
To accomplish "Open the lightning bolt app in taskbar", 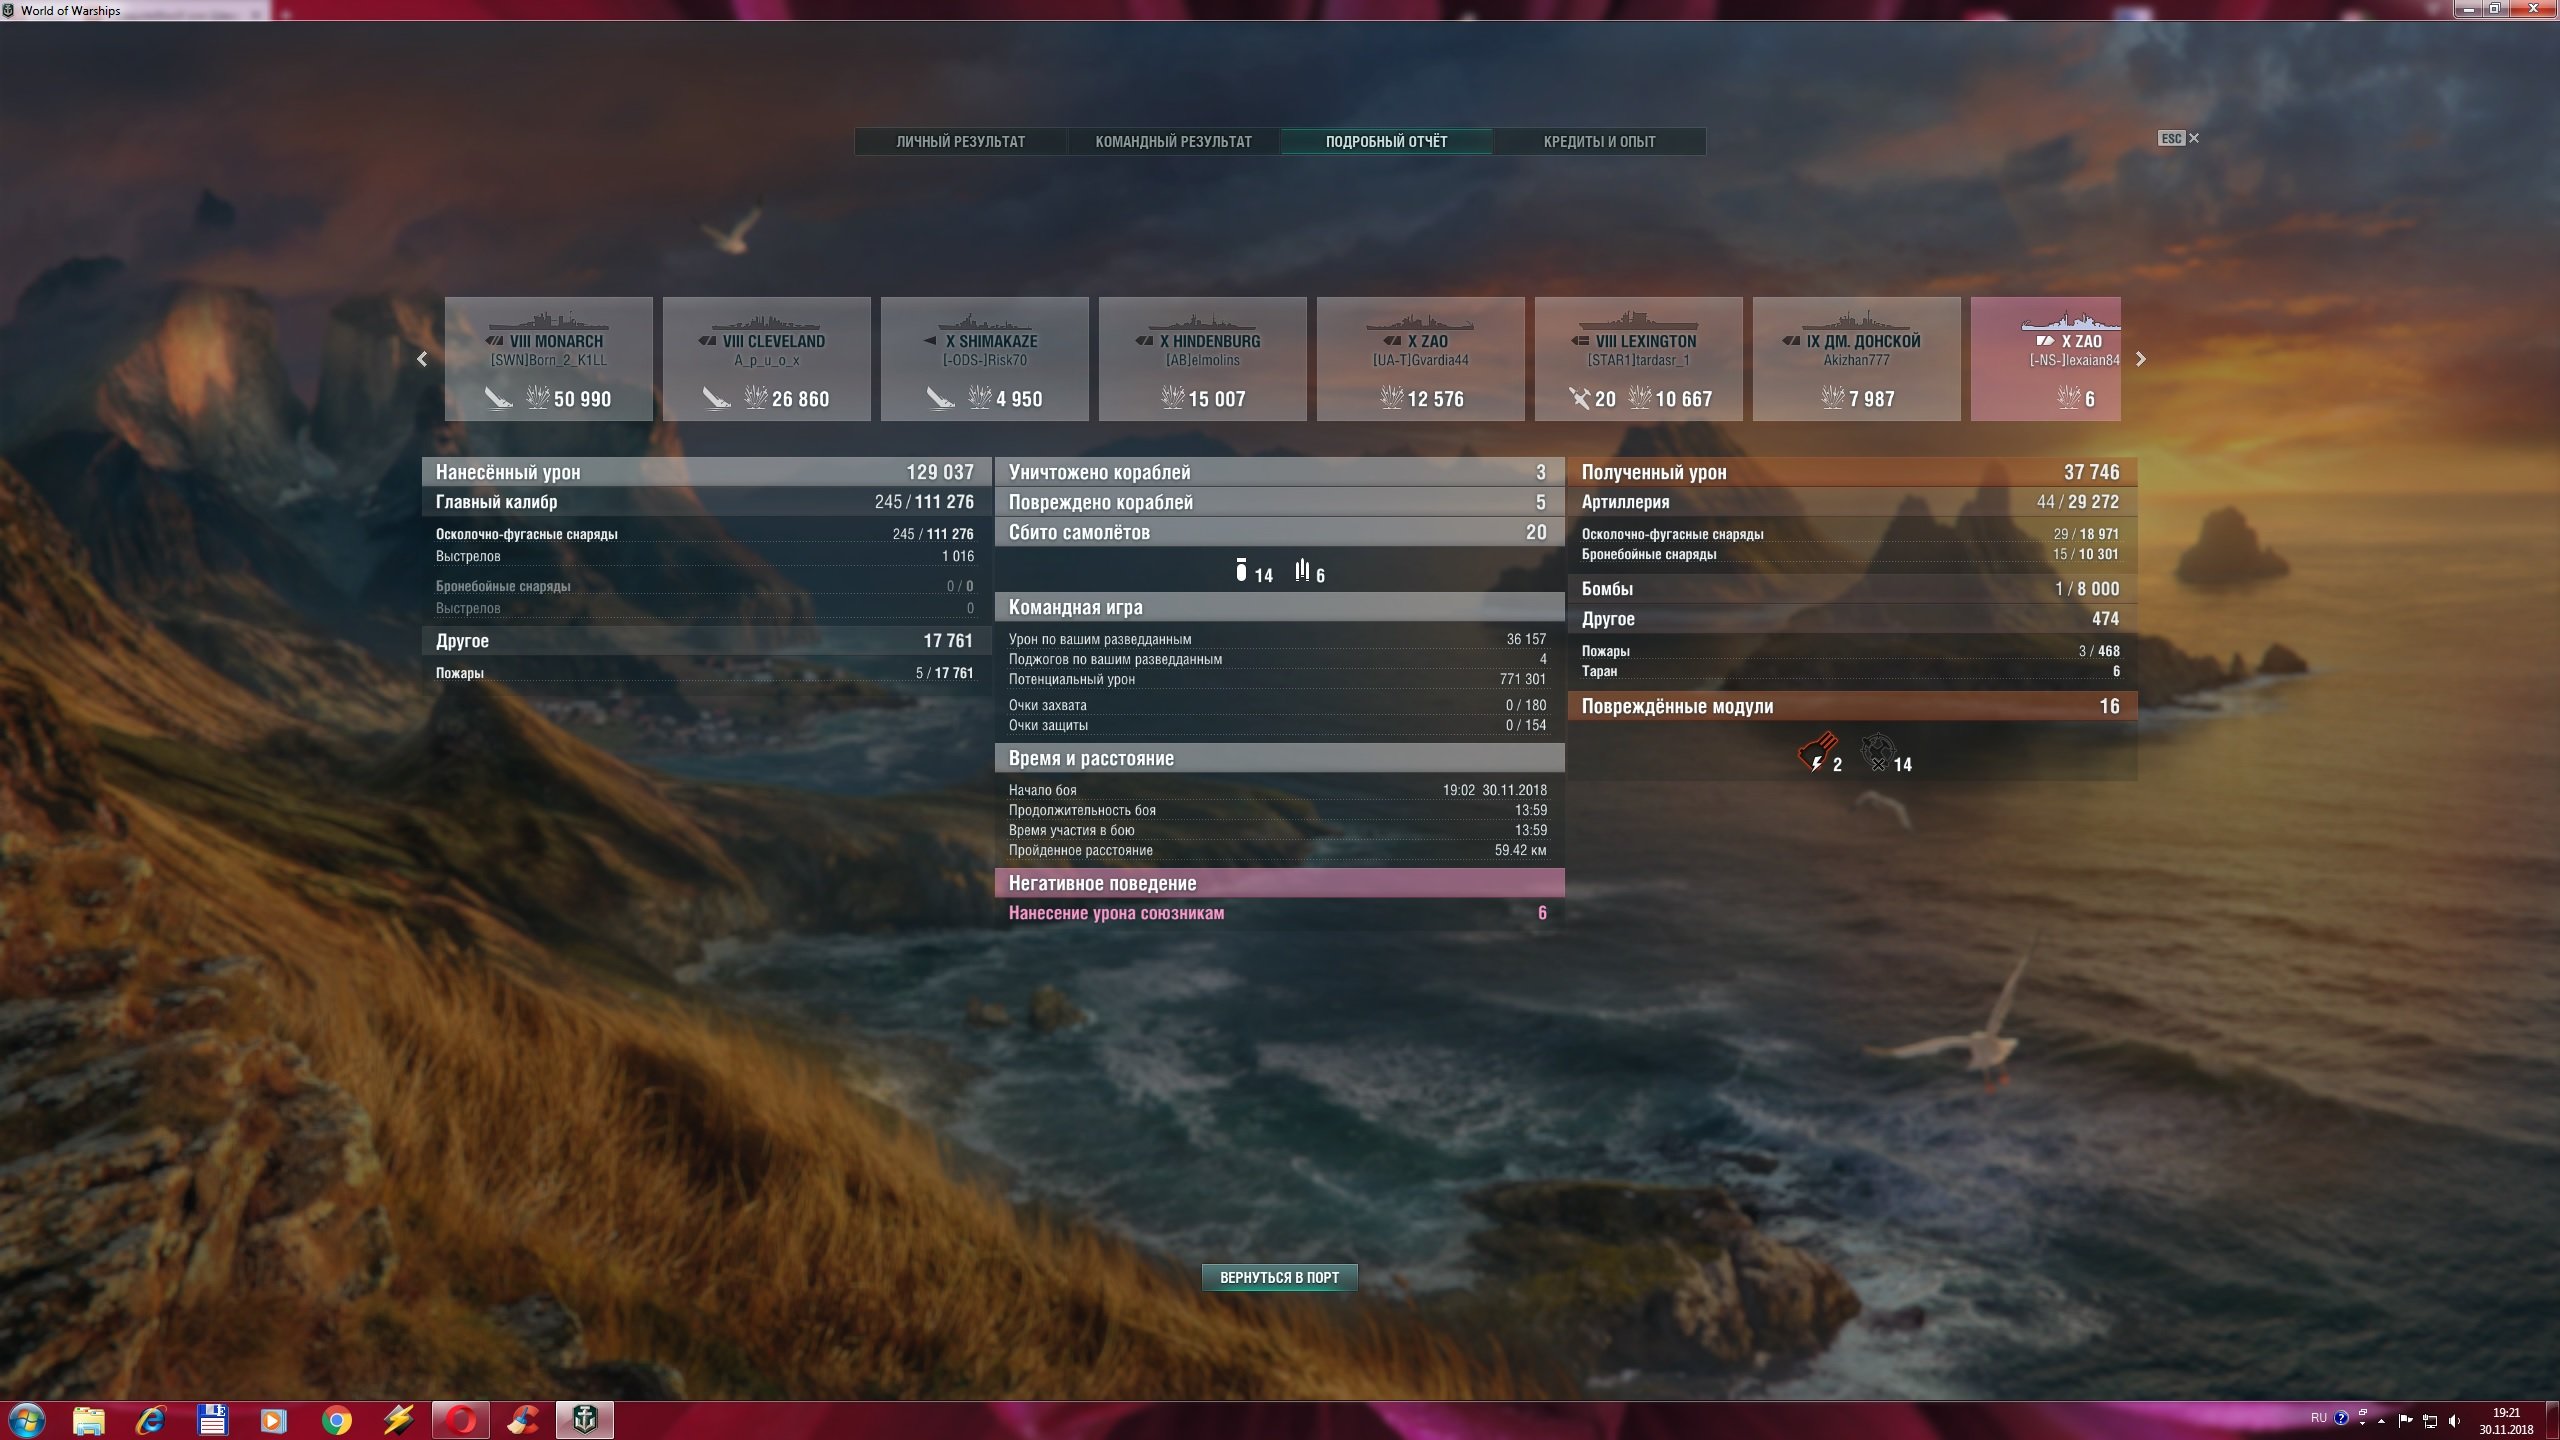I will [x=399, y=1420].
